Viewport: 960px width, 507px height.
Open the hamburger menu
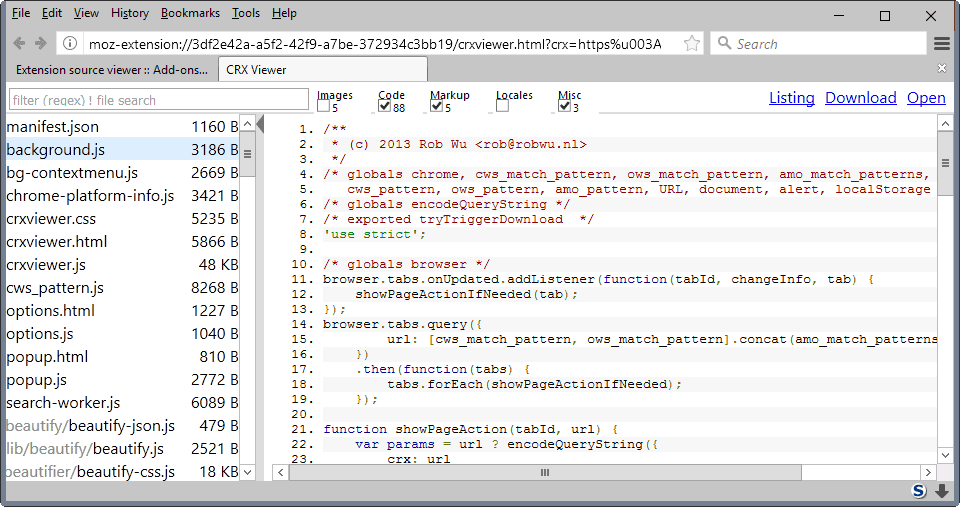coord(942,43)
